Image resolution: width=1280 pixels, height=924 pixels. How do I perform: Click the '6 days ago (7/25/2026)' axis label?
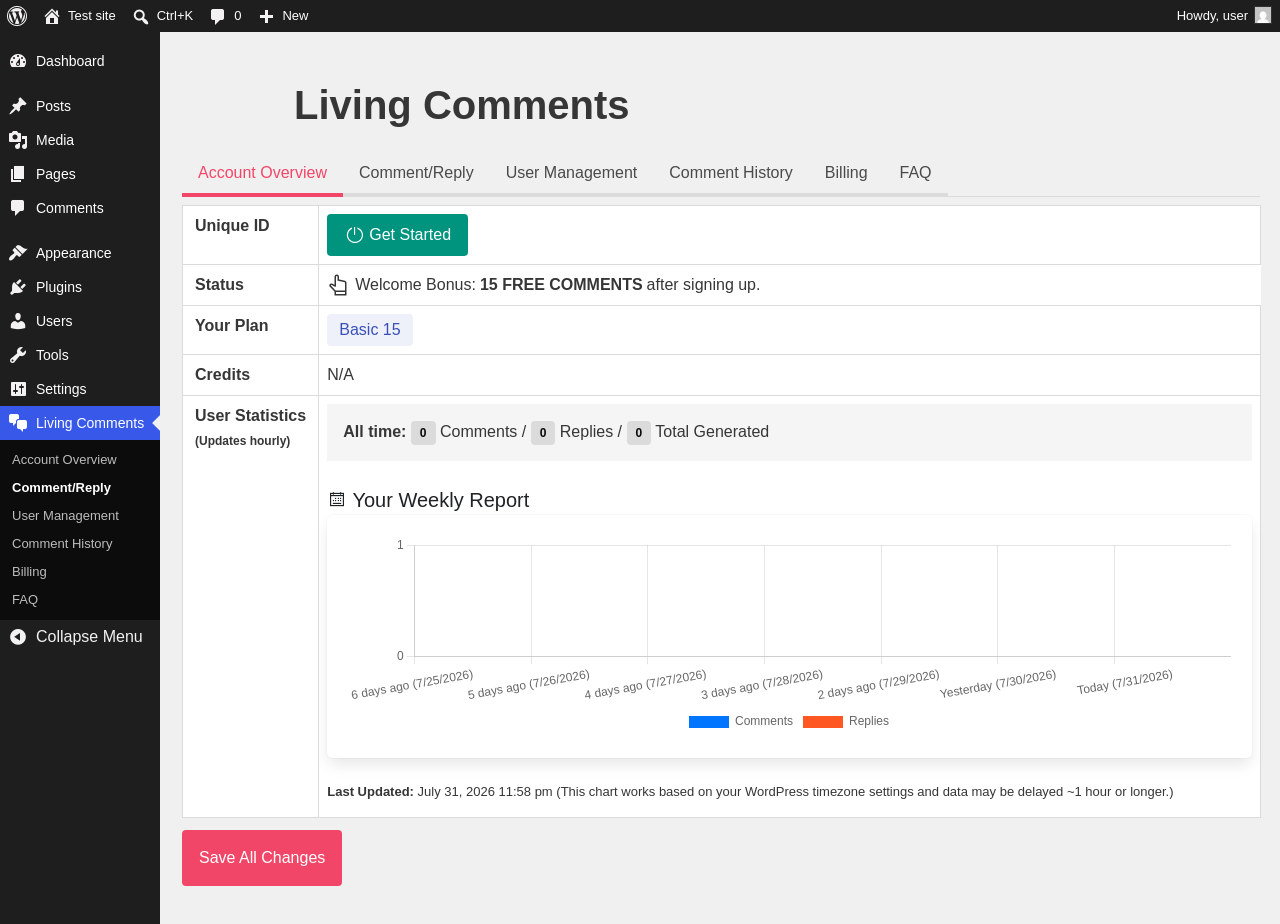pos(412,685)
